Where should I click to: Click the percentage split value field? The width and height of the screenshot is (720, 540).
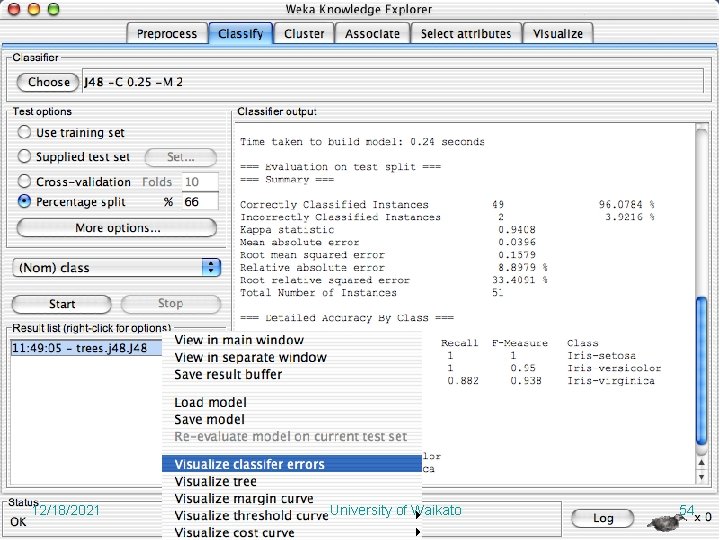point(200,202)
